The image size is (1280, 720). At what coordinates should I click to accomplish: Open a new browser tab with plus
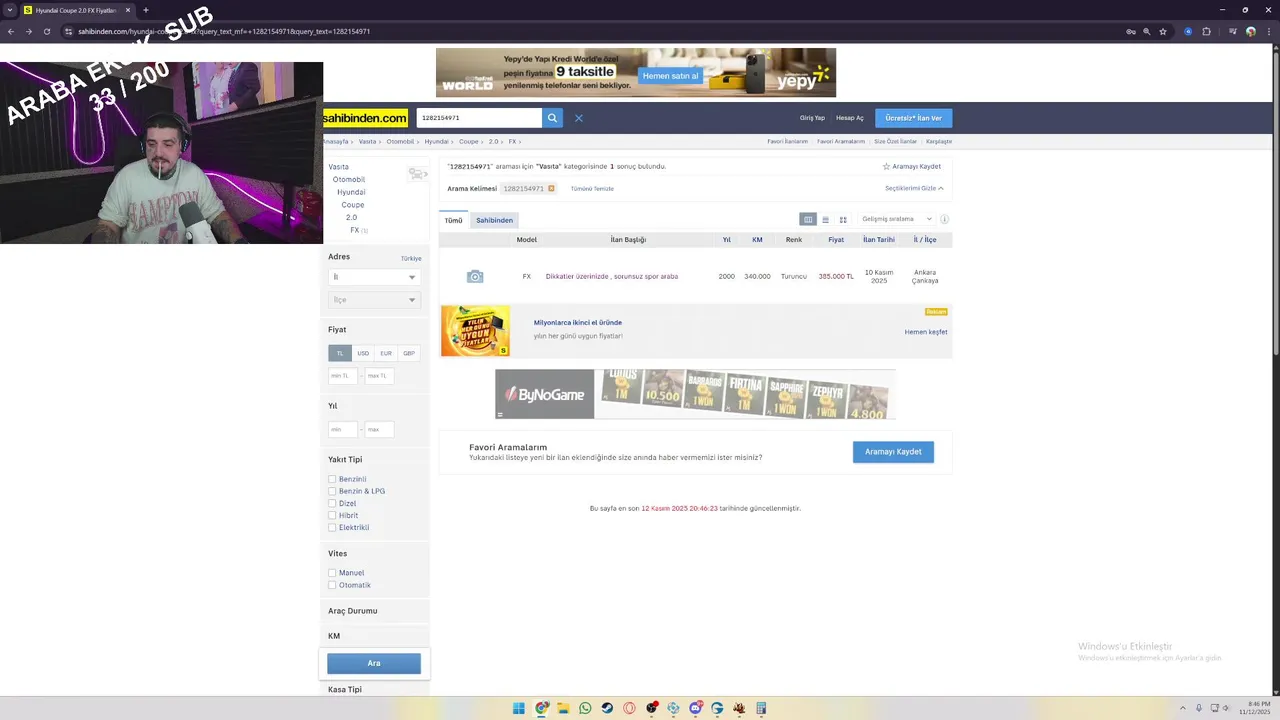(146, 10)
